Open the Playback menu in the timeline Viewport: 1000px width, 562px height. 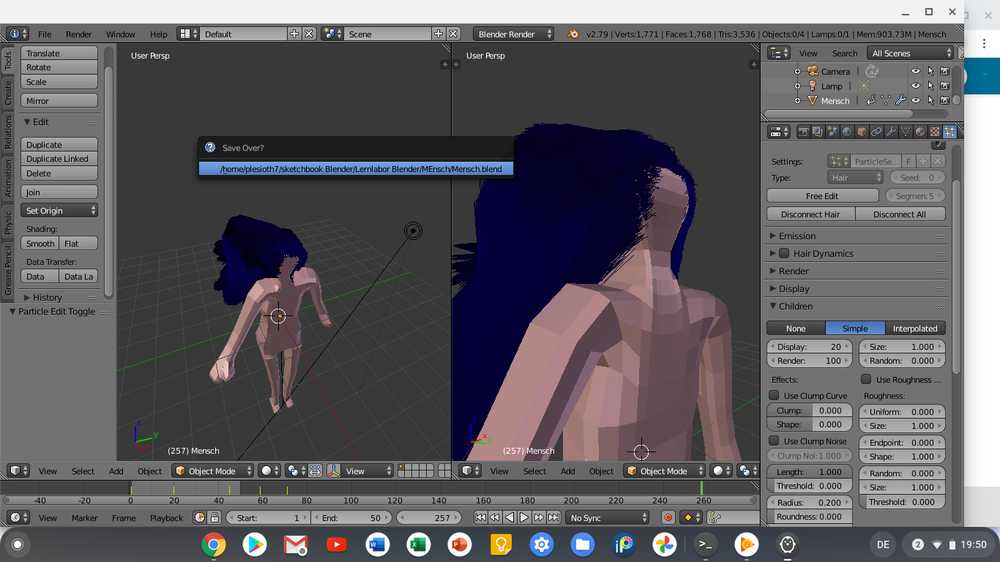pos(166,518)
